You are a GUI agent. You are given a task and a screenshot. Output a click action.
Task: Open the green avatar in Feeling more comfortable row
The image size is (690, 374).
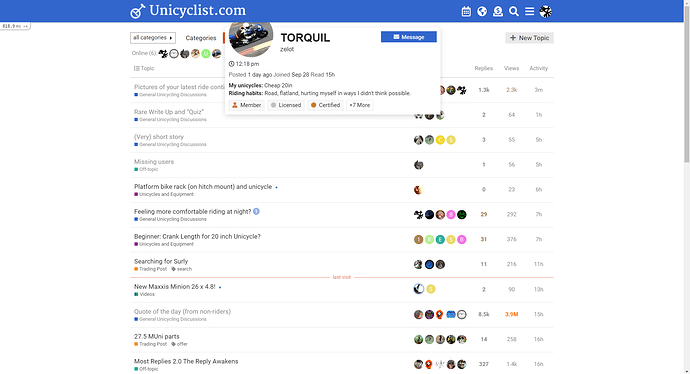pyautogui.click(x=462, y=215)
